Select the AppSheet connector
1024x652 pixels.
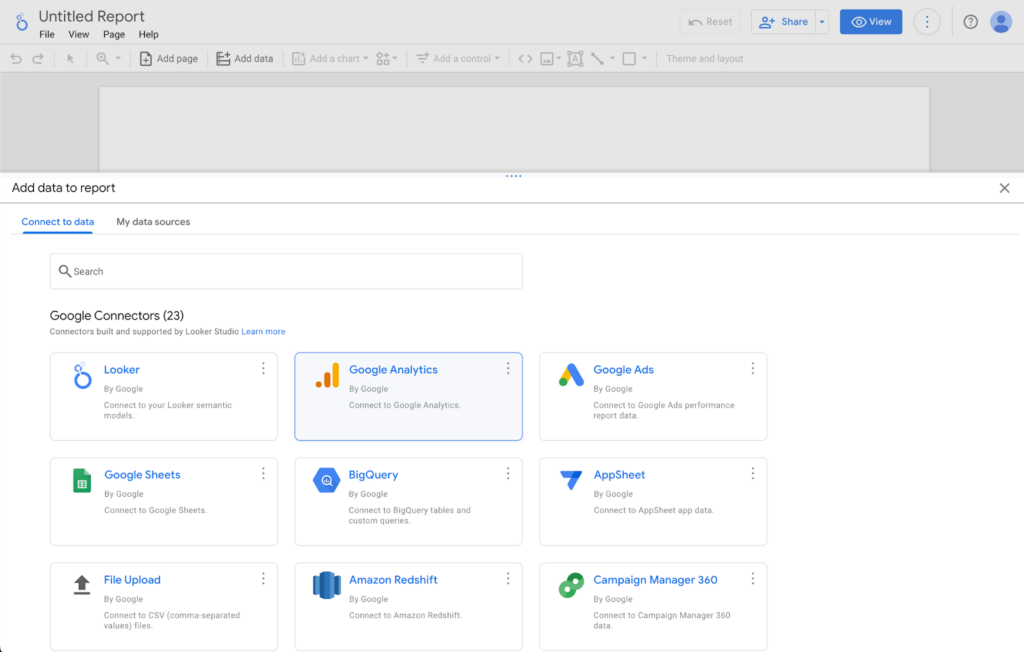click(x=653, y=502)
